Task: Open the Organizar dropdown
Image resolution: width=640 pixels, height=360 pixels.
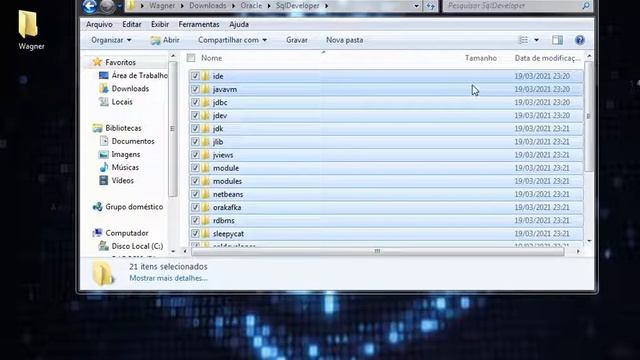Action: (111, 40)
